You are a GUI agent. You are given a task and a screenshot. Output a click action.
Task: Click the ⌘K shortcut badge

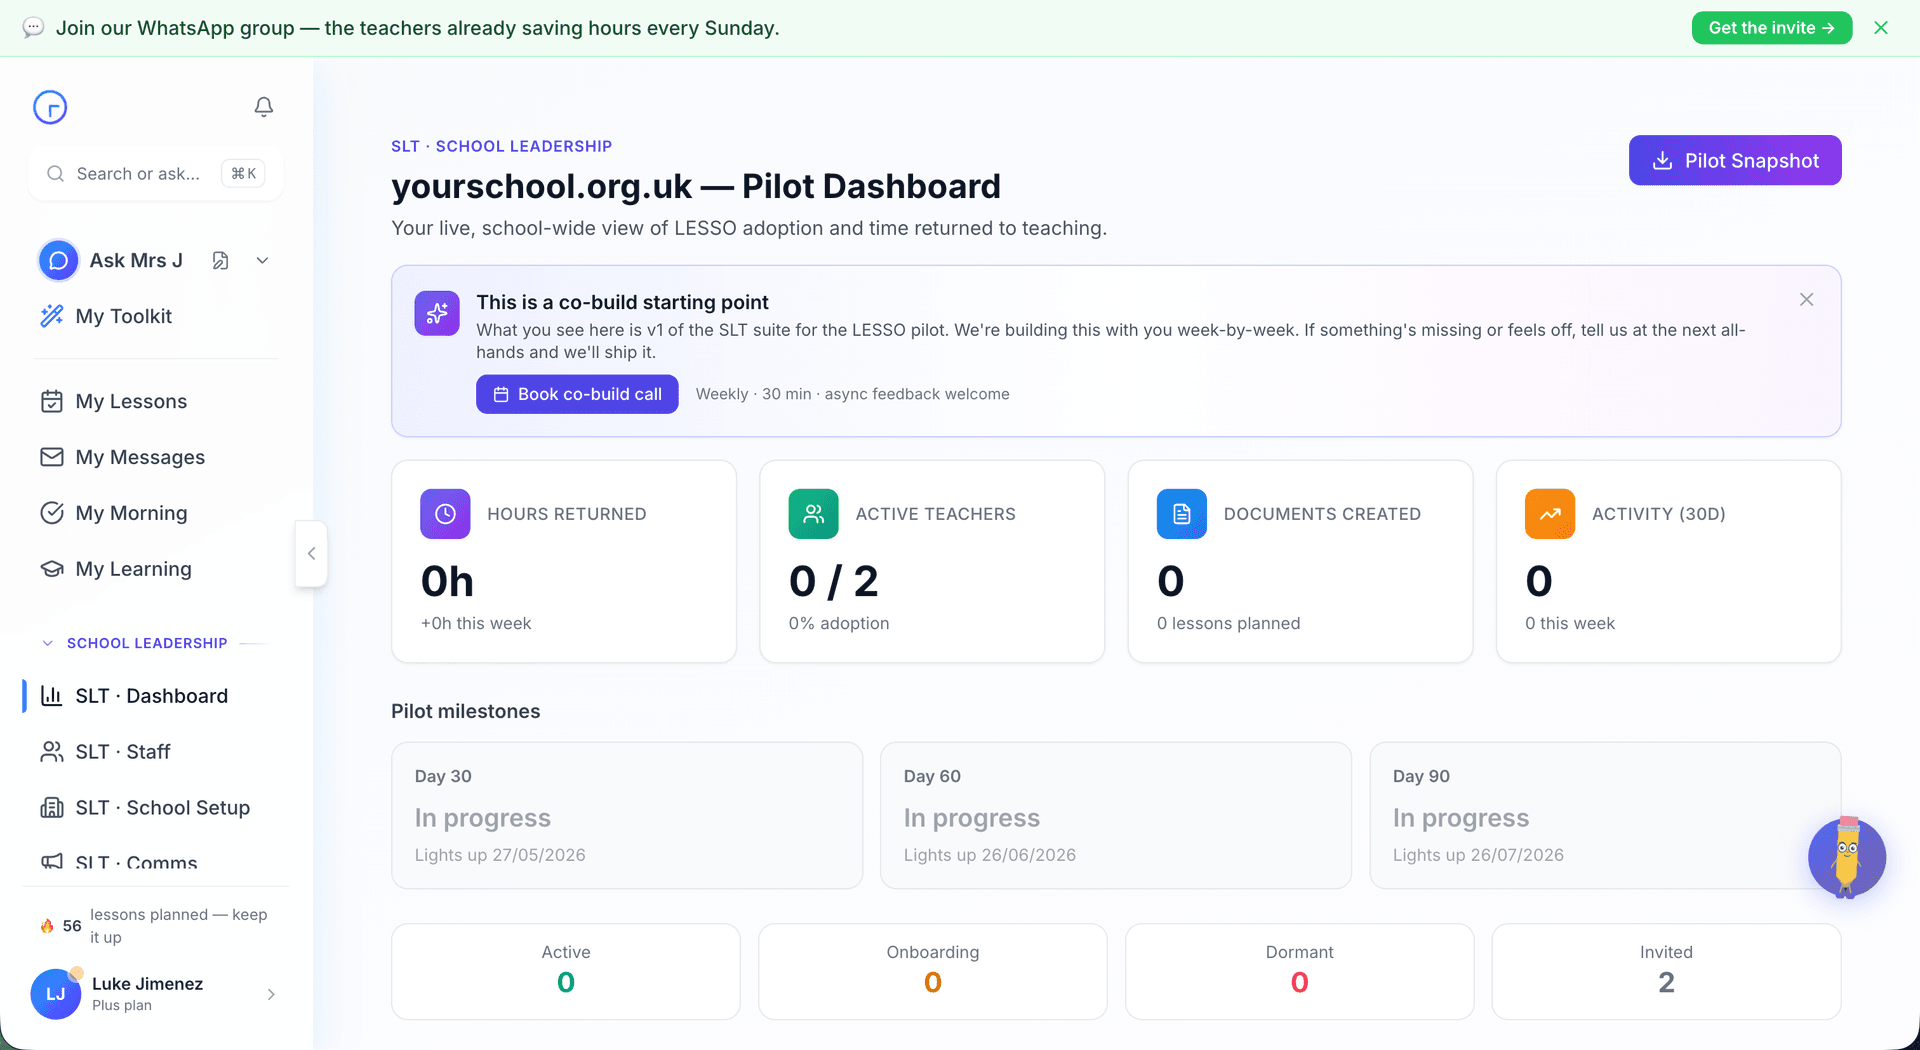click(x=243, y=174)
